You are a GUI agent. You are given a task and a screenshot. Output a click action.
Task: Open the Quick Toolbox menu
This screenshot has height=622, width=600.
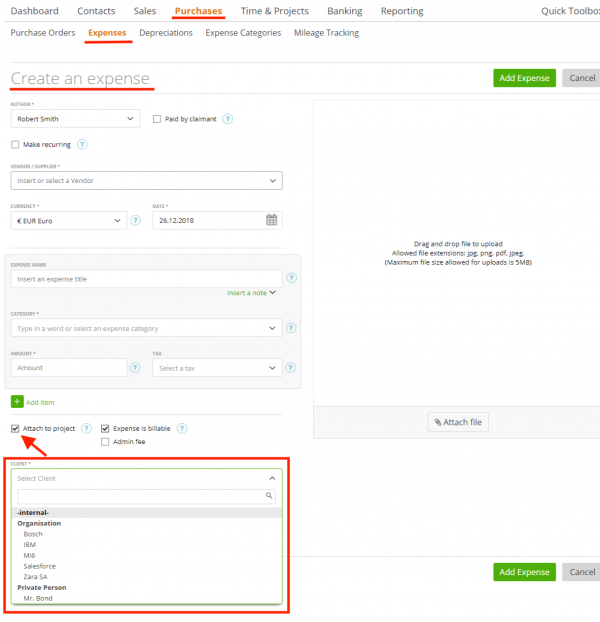(570, 11)
